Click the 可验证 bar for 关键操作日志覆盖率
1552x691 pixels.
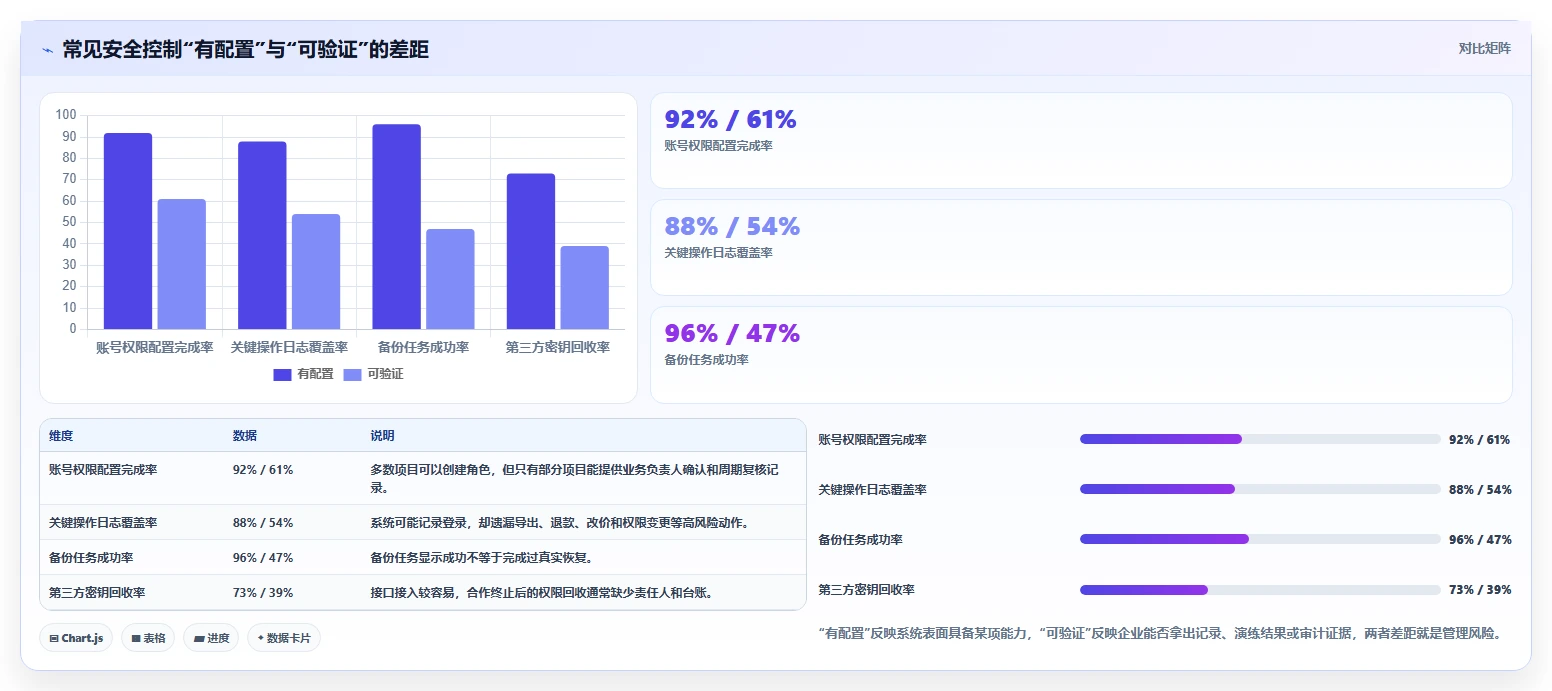(316, 272)
